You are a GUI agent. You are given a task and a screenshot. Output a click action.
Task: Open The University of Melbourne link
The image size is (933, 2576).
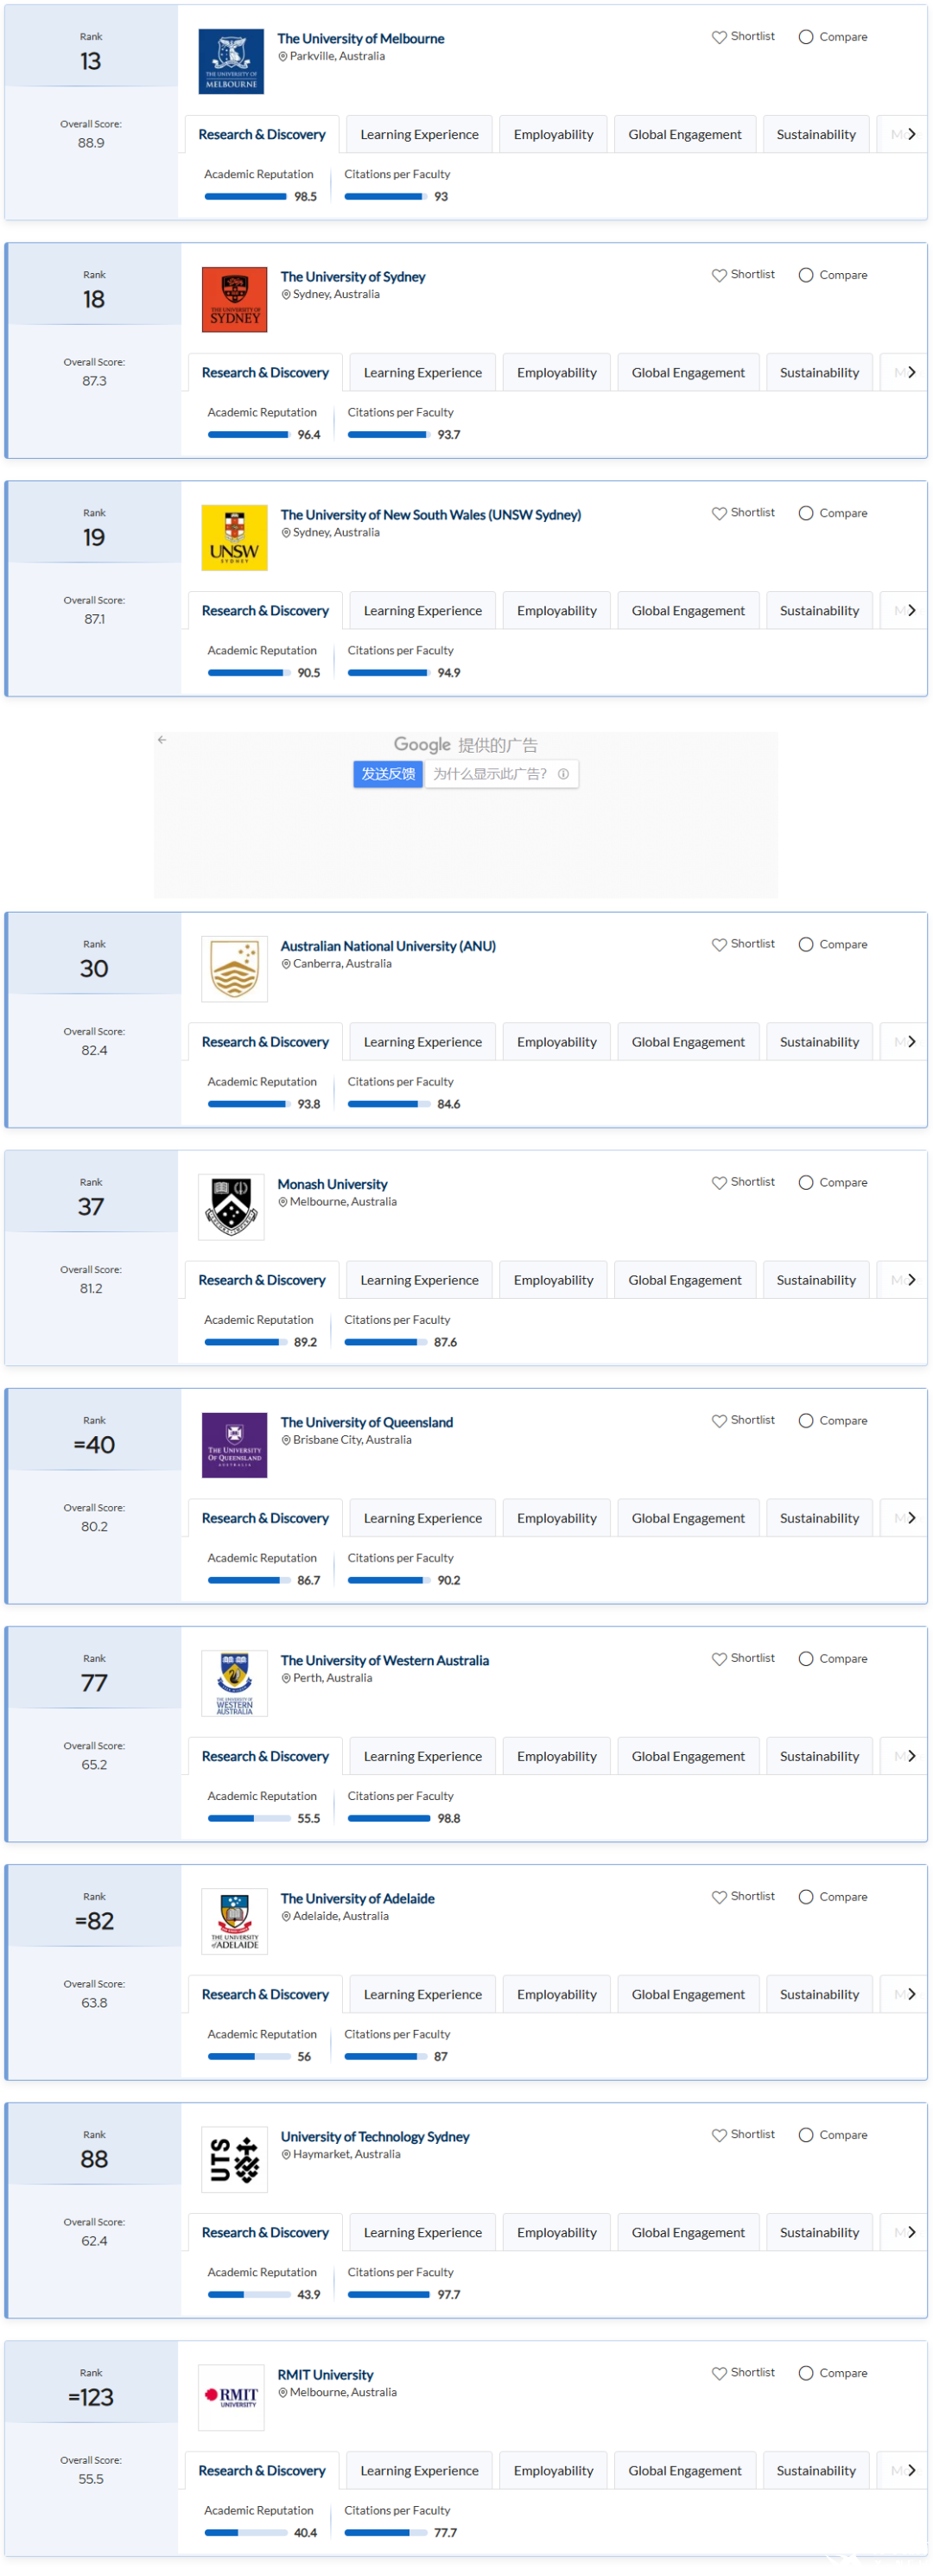361,38
